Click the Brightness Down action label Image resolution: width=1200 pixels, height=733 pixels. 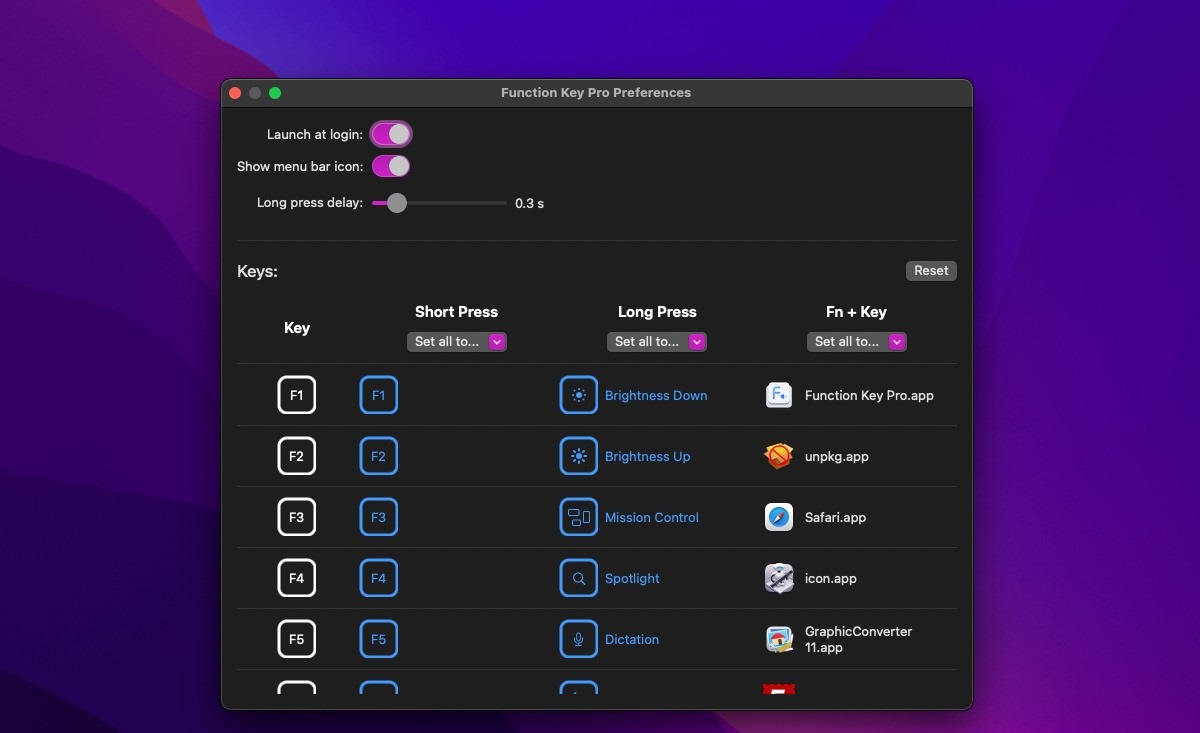tap(656, 395)
